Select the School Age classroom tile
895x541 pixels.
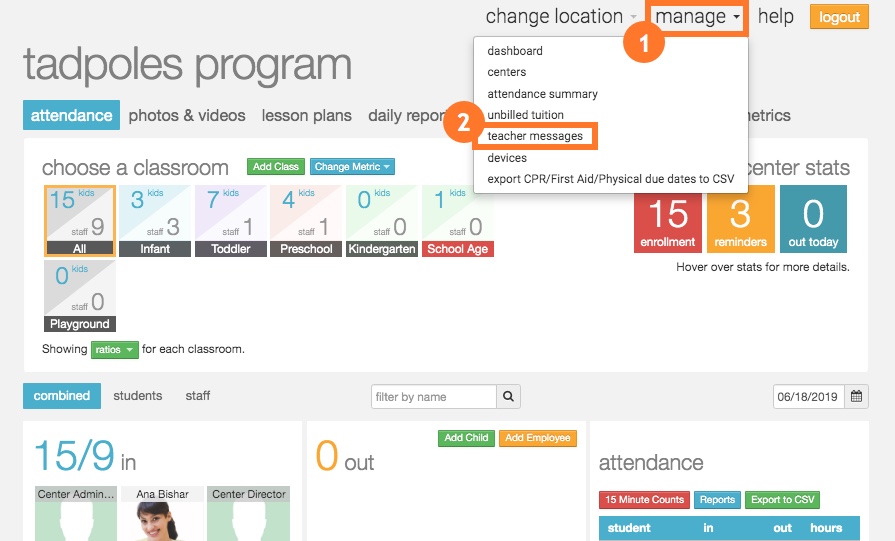point(458,221)
